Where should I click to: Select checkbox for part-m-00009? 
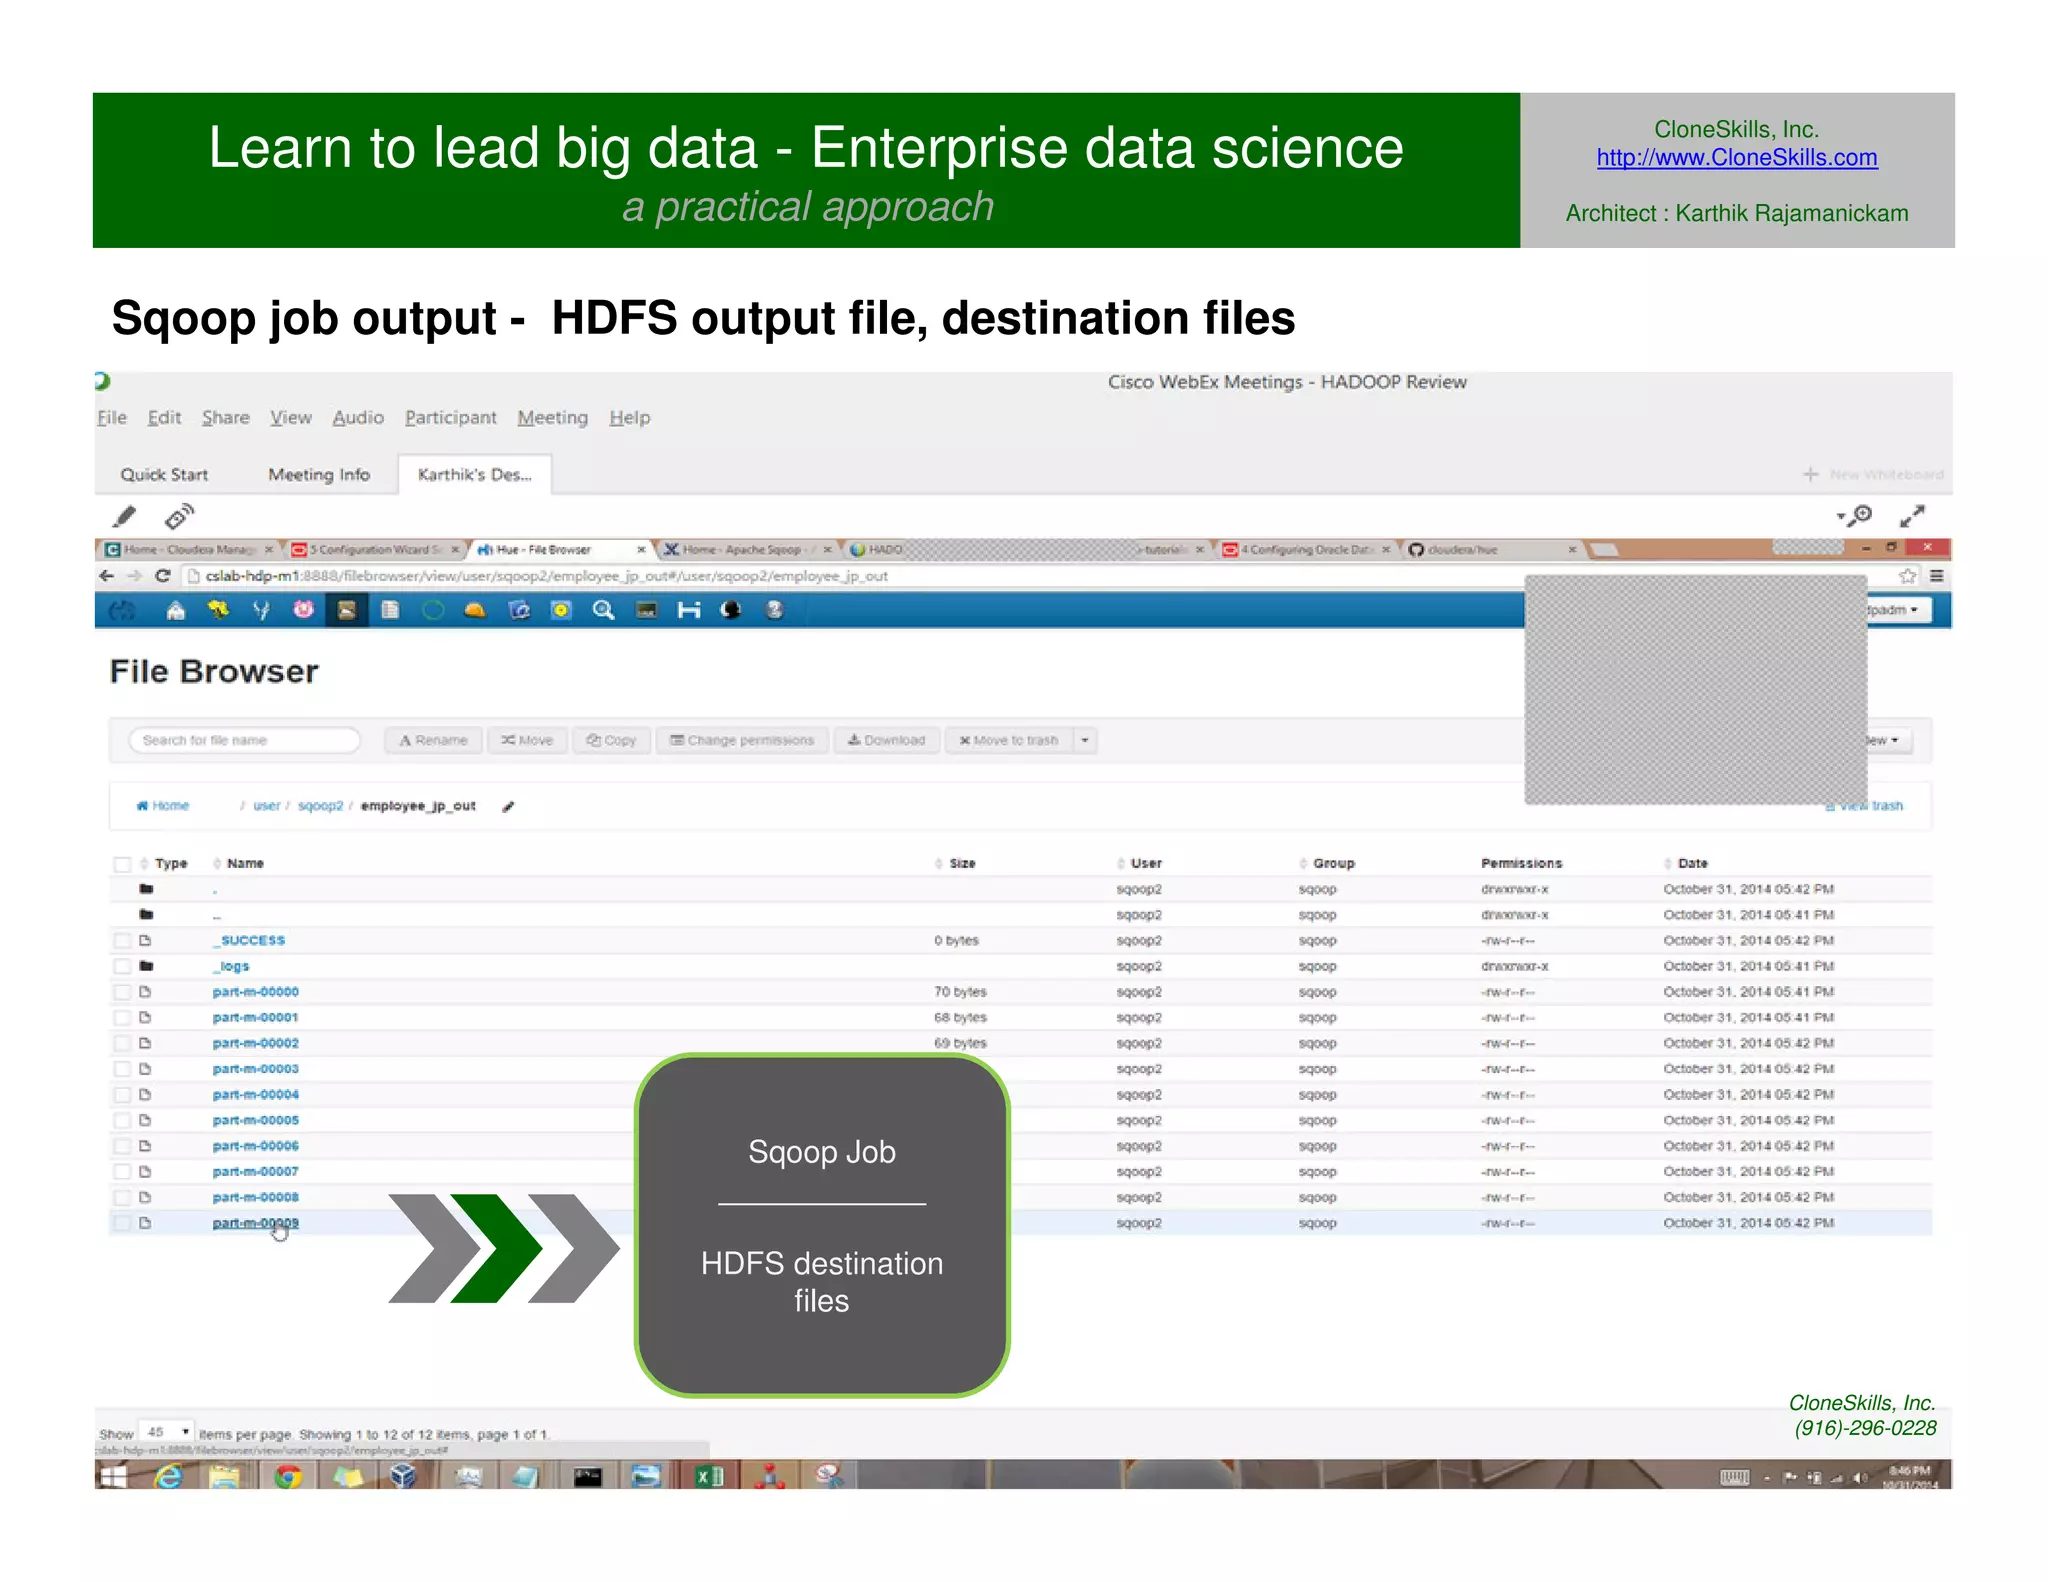pyautogui.click(x=122, y=1223)
